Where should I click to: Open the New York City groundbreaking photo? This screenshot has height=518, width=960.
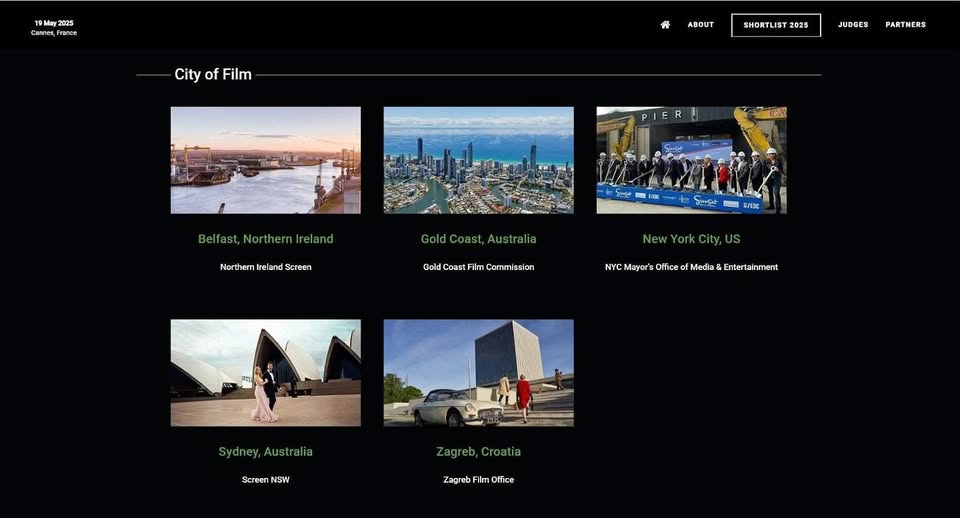point(691,160)
